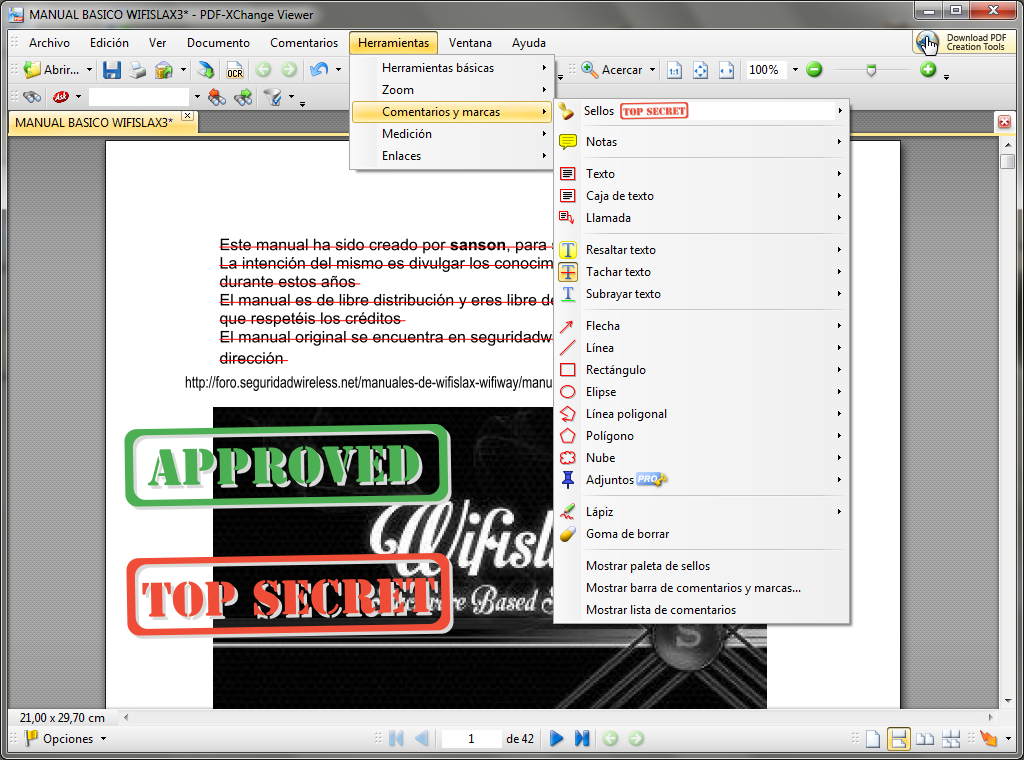Click the Undo arrow icon
Viewport: 1024px width, 760px height.
(319, 69)
